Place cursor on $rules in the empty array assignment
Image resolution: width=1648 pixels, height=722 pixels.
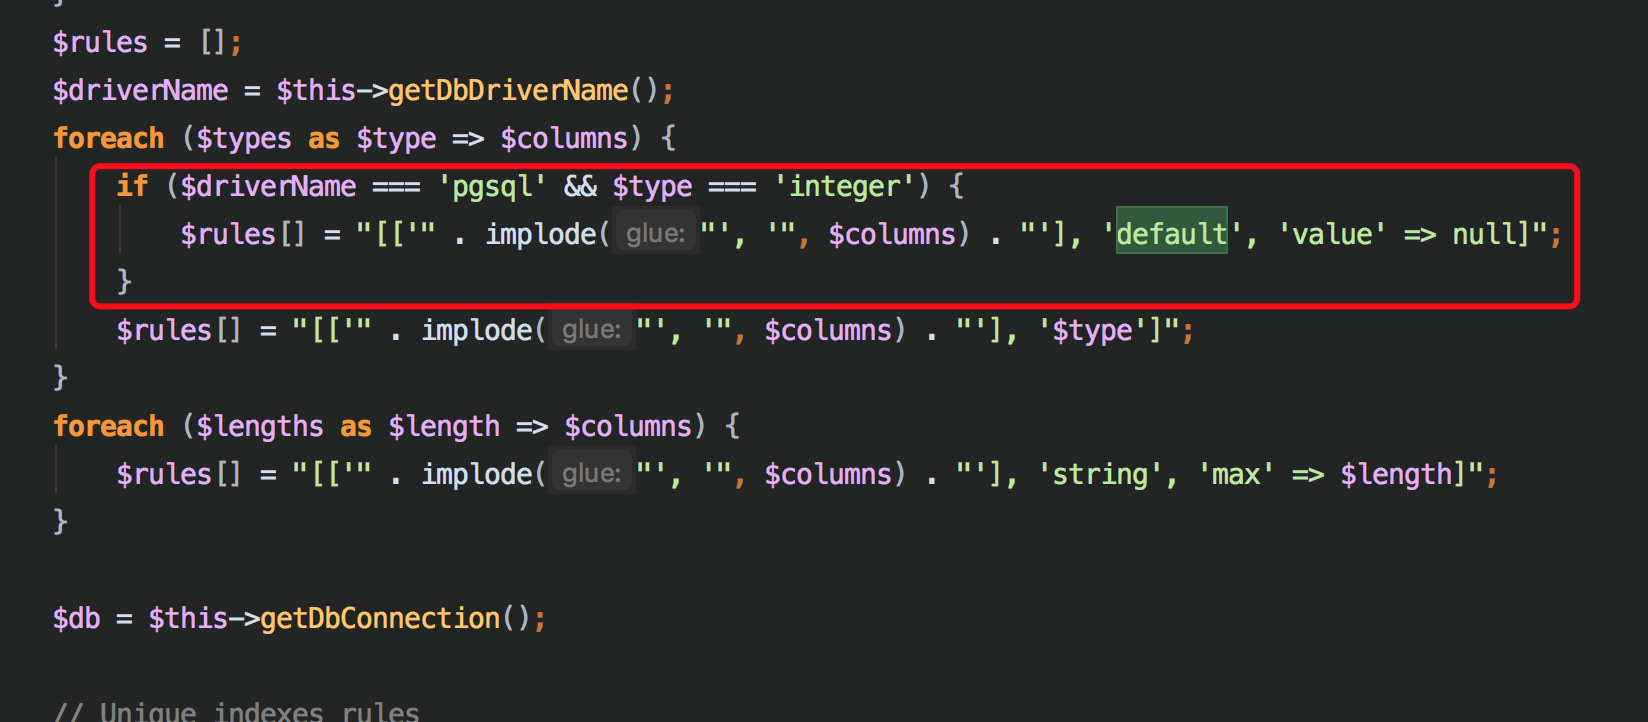[x=100, y=43]
